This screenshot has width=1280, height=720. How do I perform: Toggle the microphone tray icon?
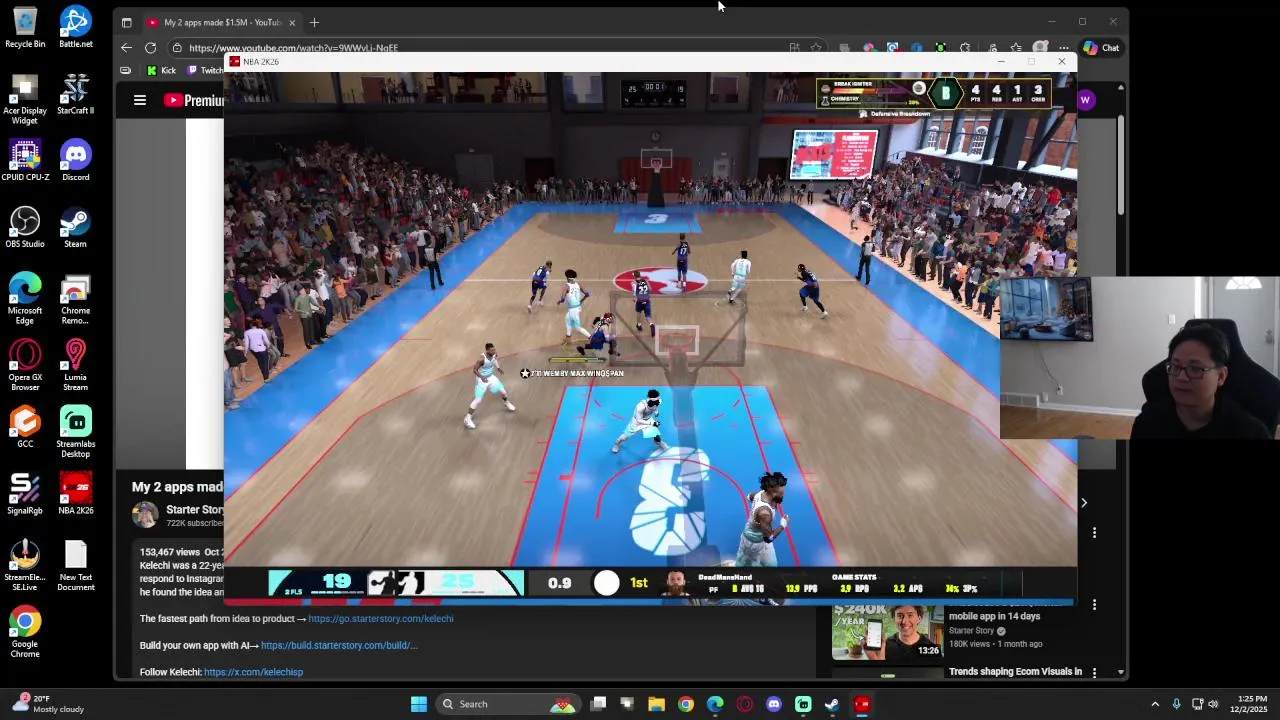1176,704
